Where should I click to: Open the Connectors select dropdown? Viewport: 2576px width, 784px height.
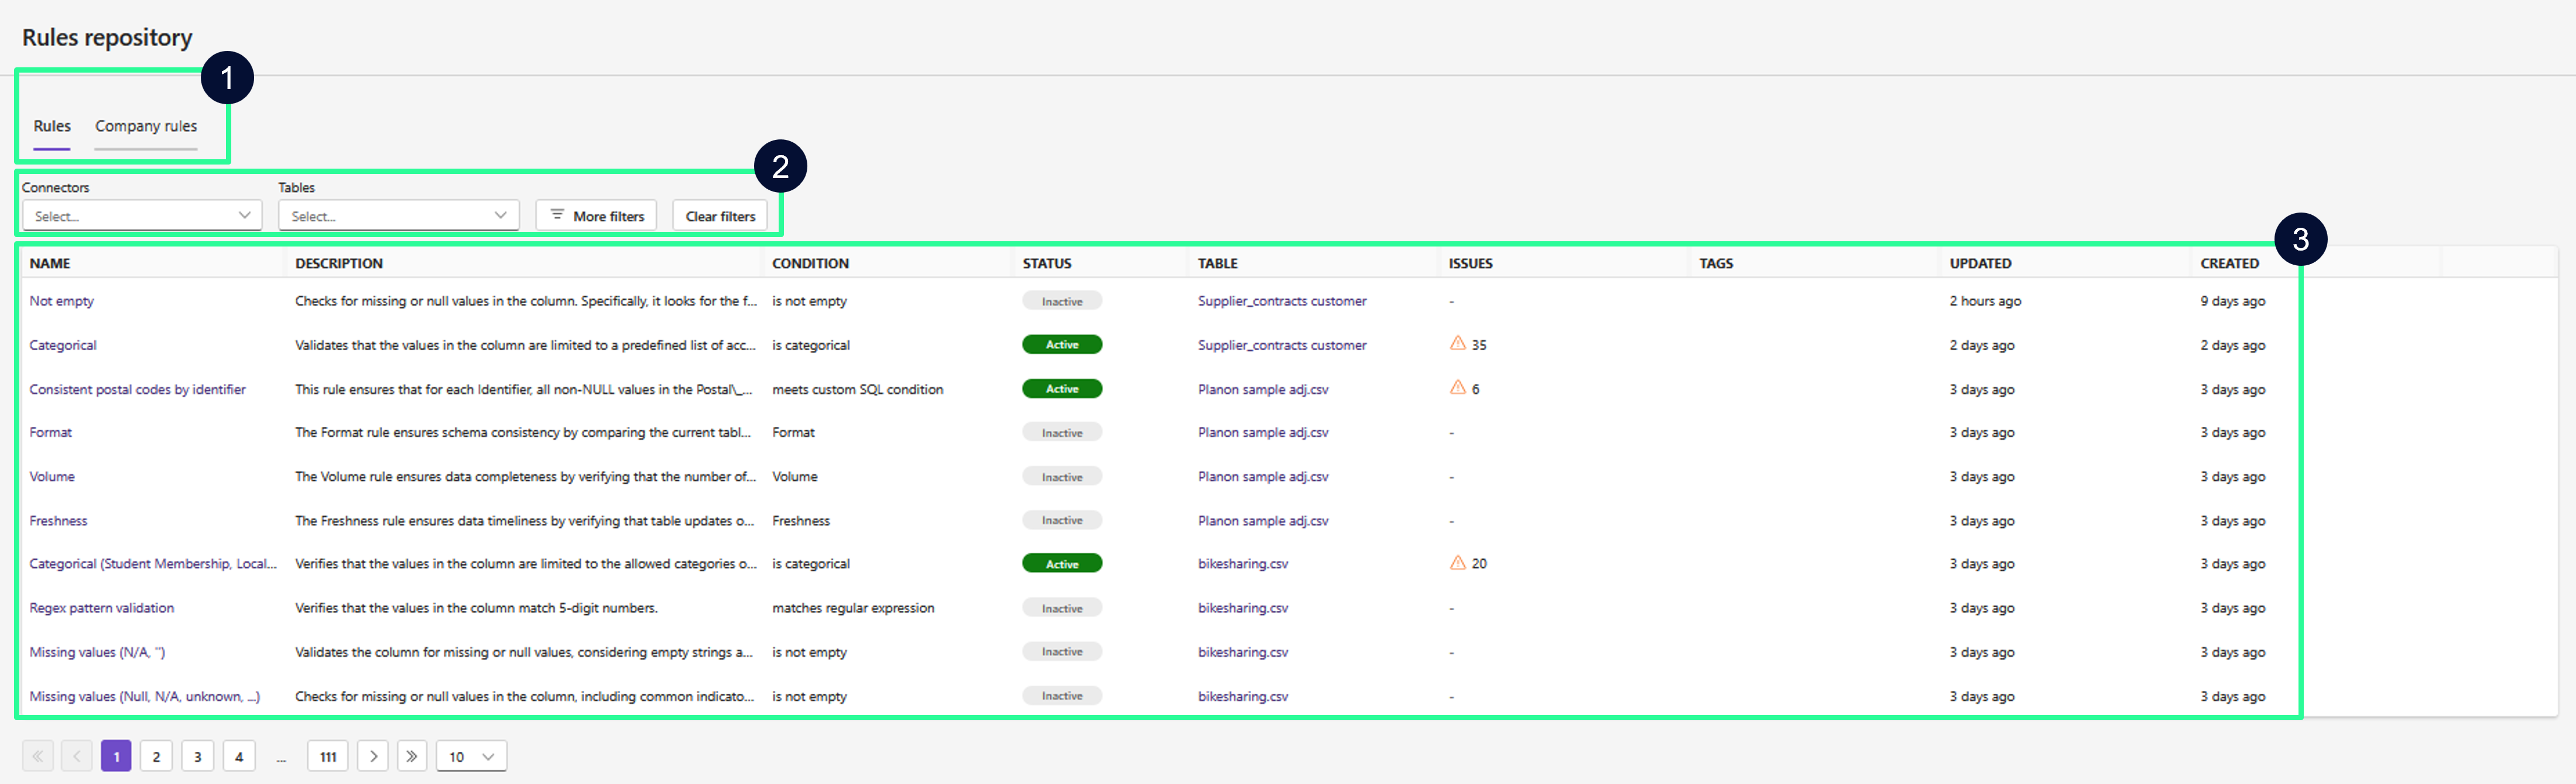click(x=142, y=215)
